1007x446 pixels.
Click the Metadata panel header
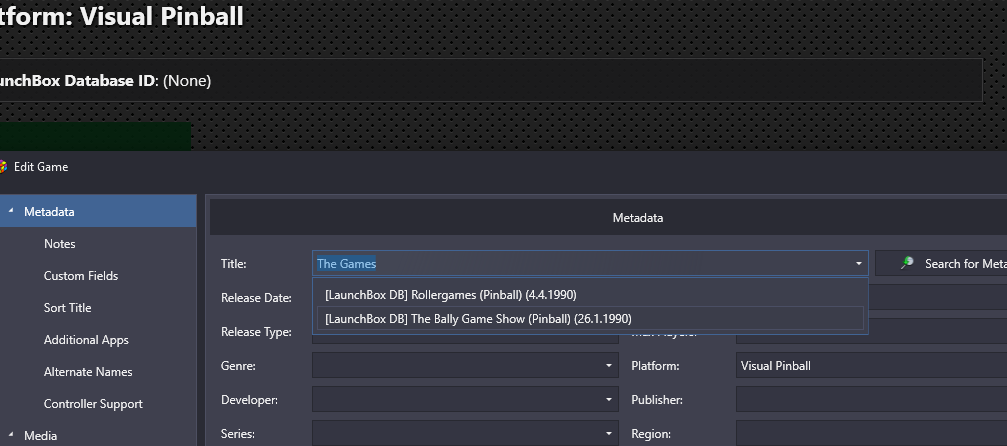click(608, 218)
